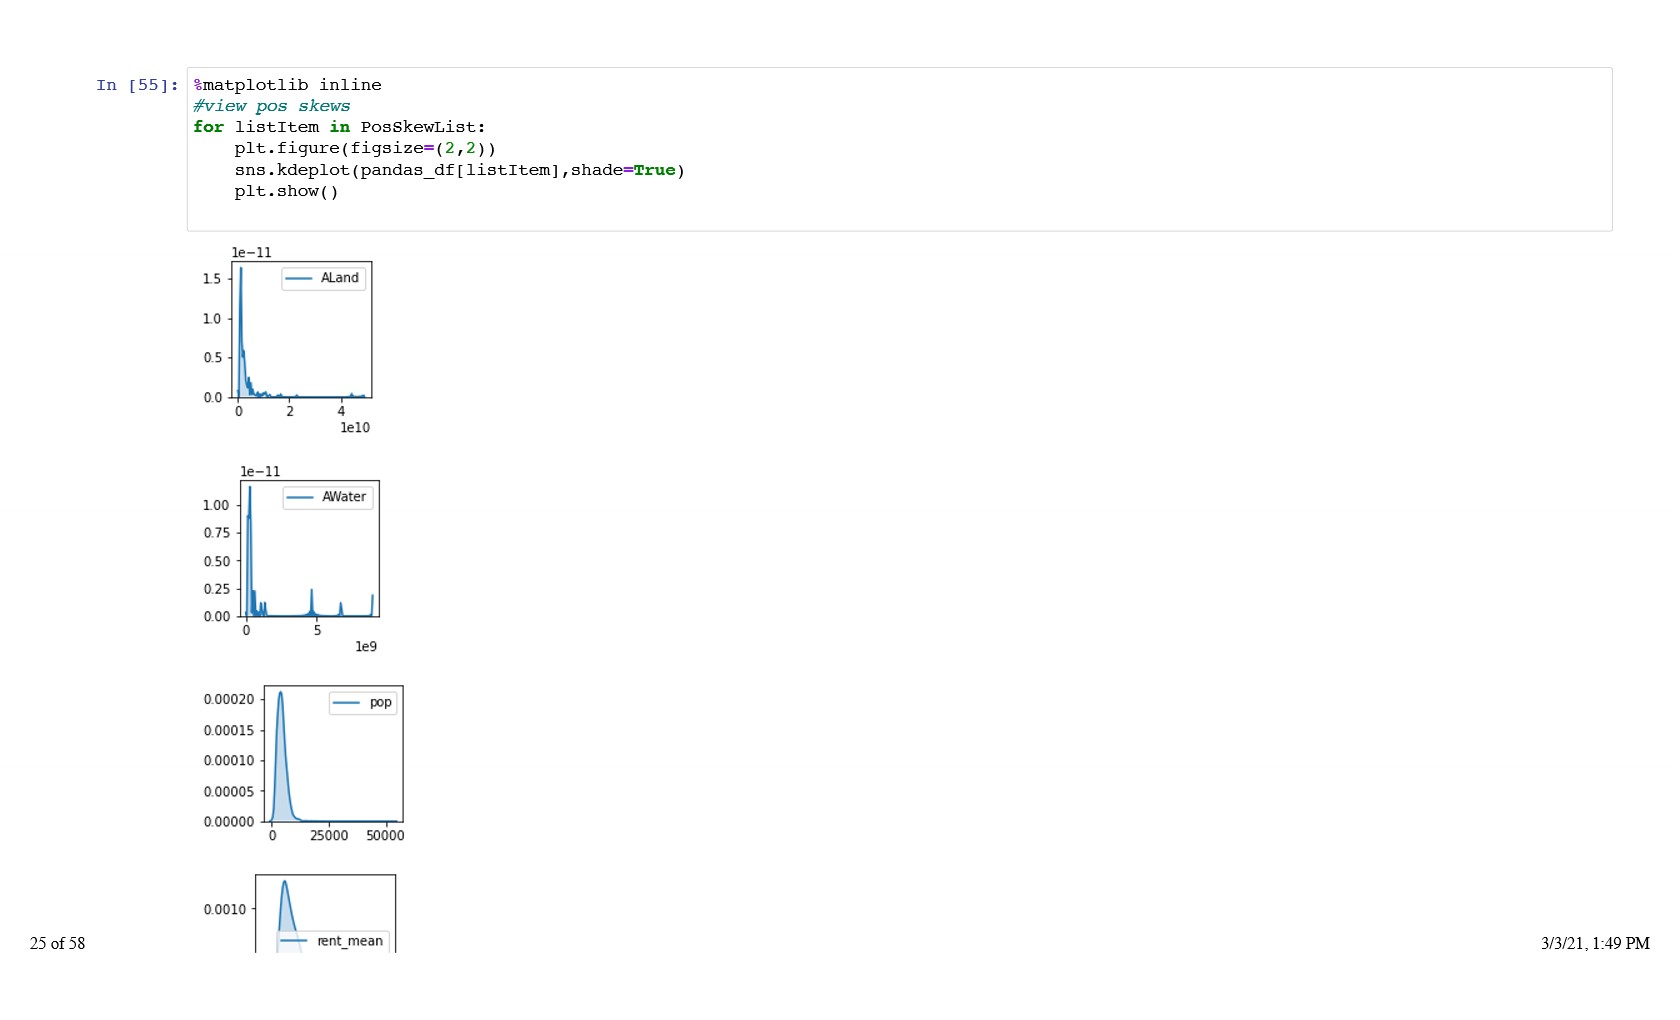Image resolution: width=1680 pixels, height=1020 pixels.
Task: Click the In [55] cell prompt
Action: [x=137, y=86]
